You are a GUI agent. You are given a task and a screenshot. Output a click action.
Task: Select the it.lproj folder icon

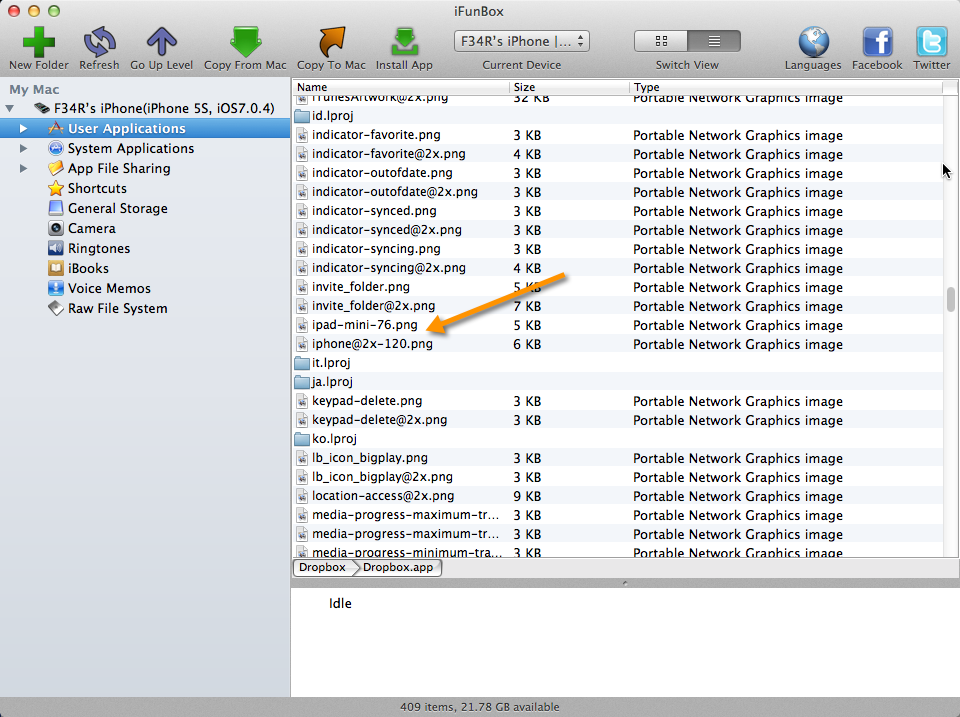click(x=302, y=363)
